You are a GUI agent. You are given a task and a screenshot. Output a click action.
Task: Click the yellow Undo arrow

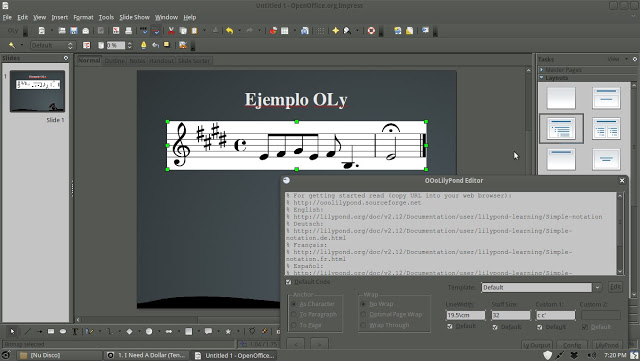(x=230, y=31)
